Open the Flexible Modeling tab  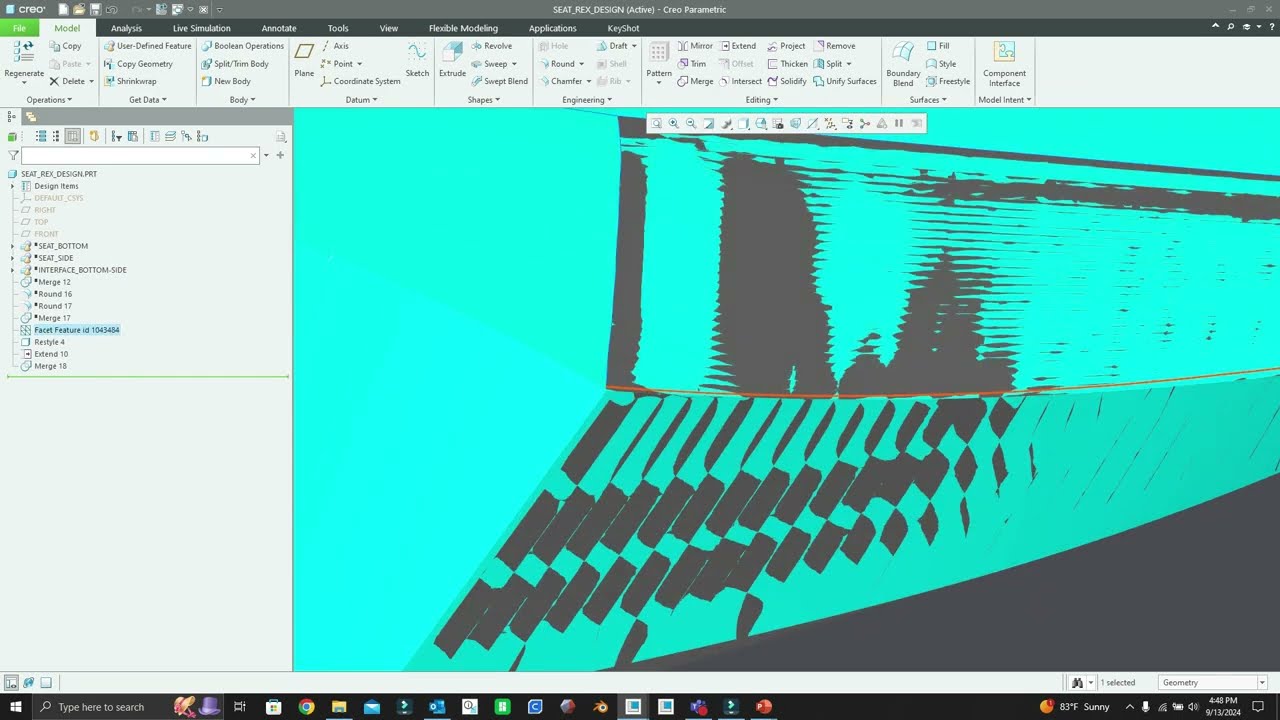(x=463, y=28)
